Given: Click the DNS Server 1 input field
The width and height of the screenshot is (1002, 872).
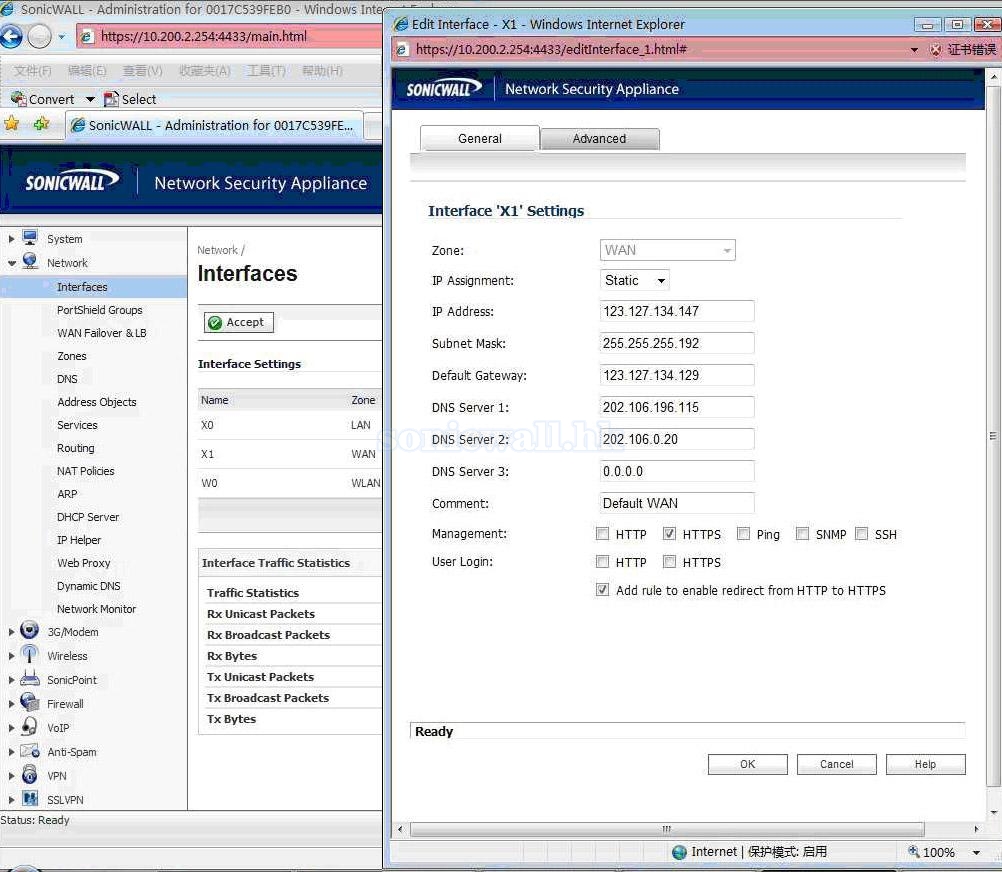Looking at the screenshot, I should click(677, 407).
